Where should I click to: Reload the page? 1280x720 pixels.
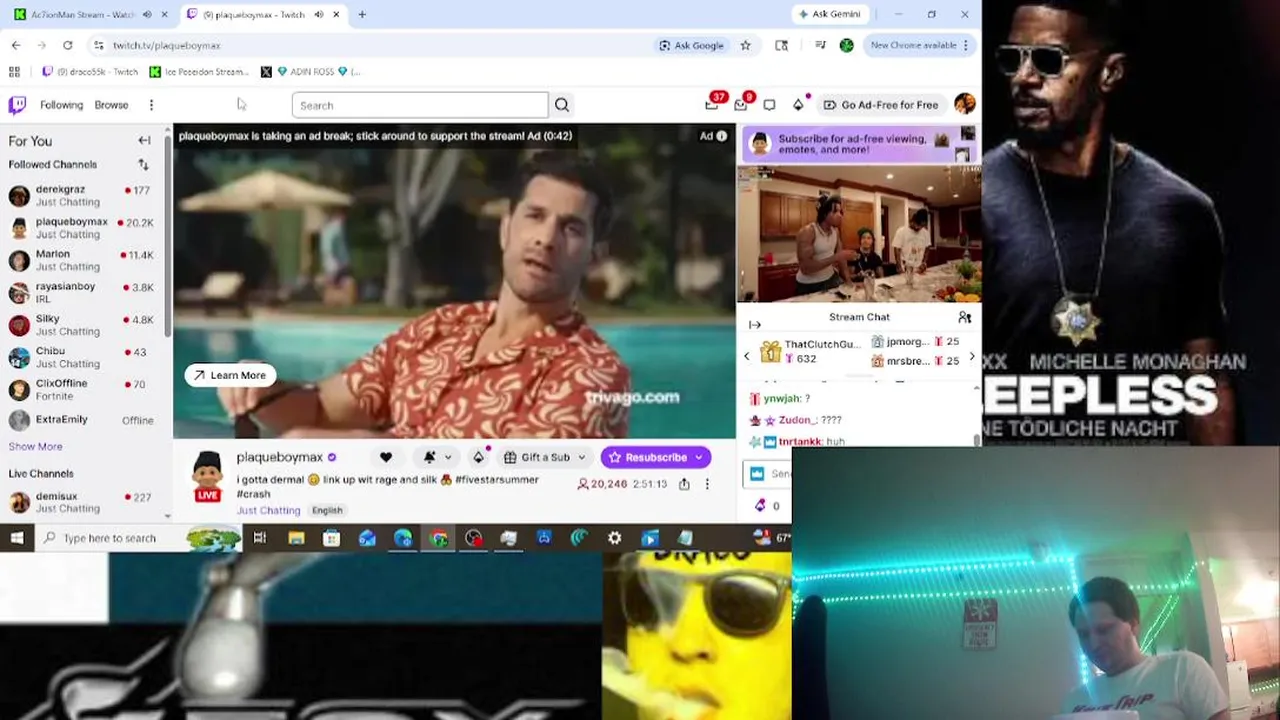(68, 45)
